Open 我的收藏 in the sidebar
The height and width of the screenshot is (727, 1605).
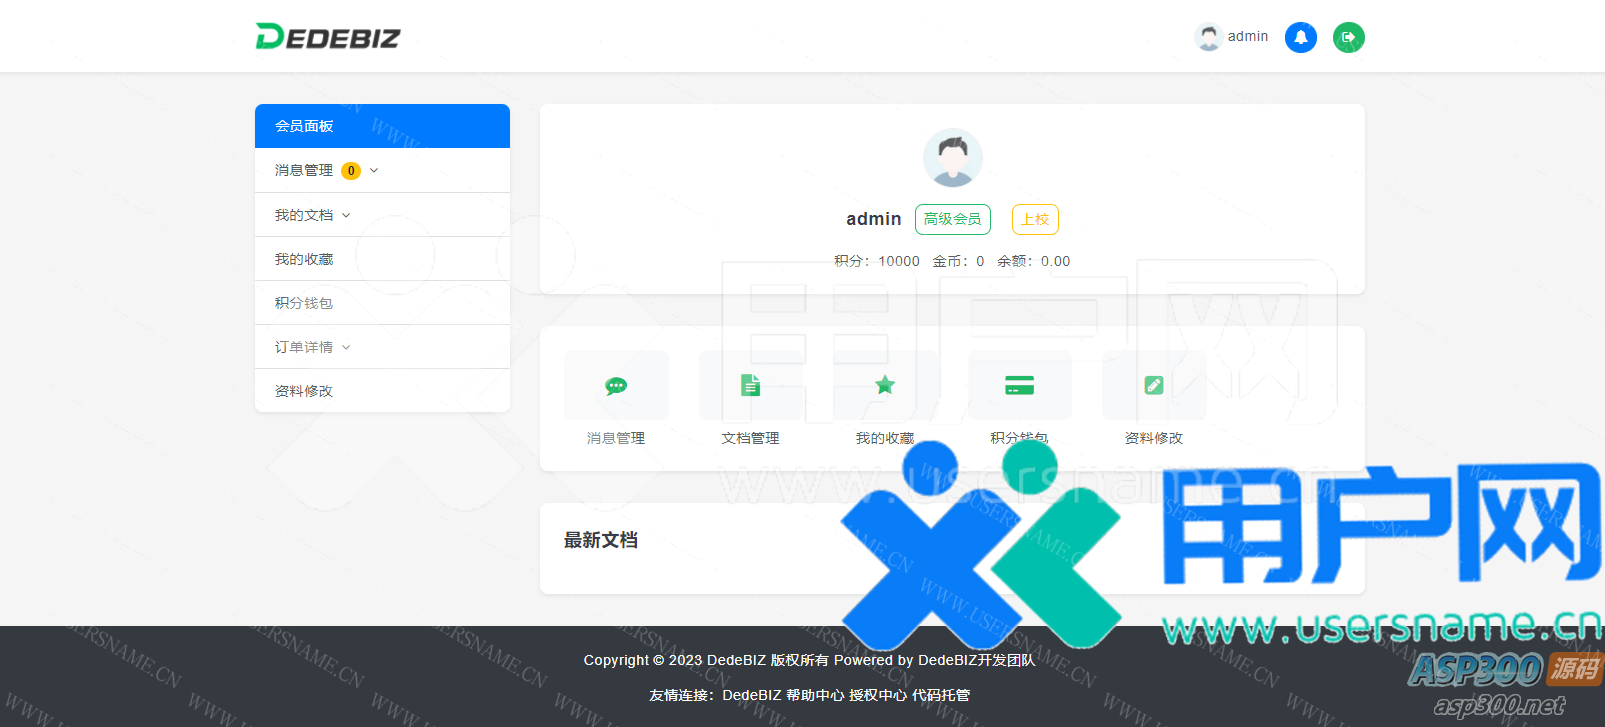(x=304, y=259)
